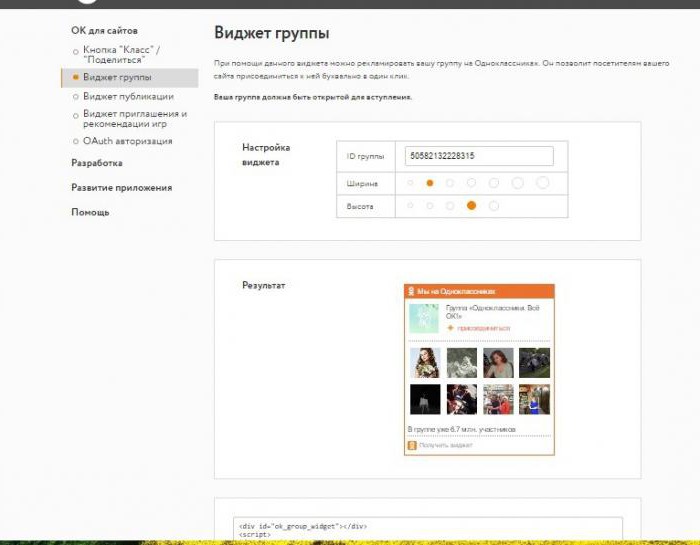This screenshot has height=545, width=700.
Task: Click the ОК для сайтов heading
Action: tap(104, 31)
